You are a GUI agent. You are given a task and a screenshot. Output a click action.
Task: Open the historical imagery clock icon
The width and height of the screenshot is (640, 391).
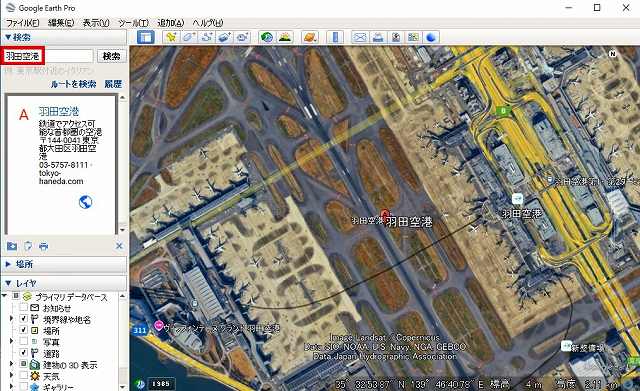click(x=267, y=38)
